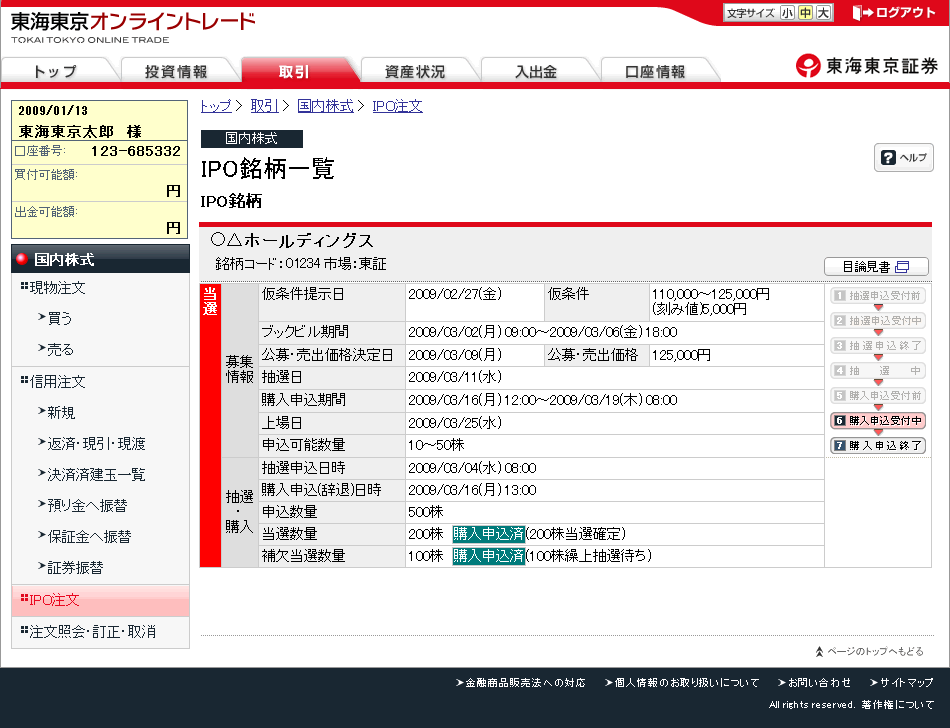Open 預り金へ振替 in sidebar
Viewport: 950px width, 728px height.
tap(87, 505)
